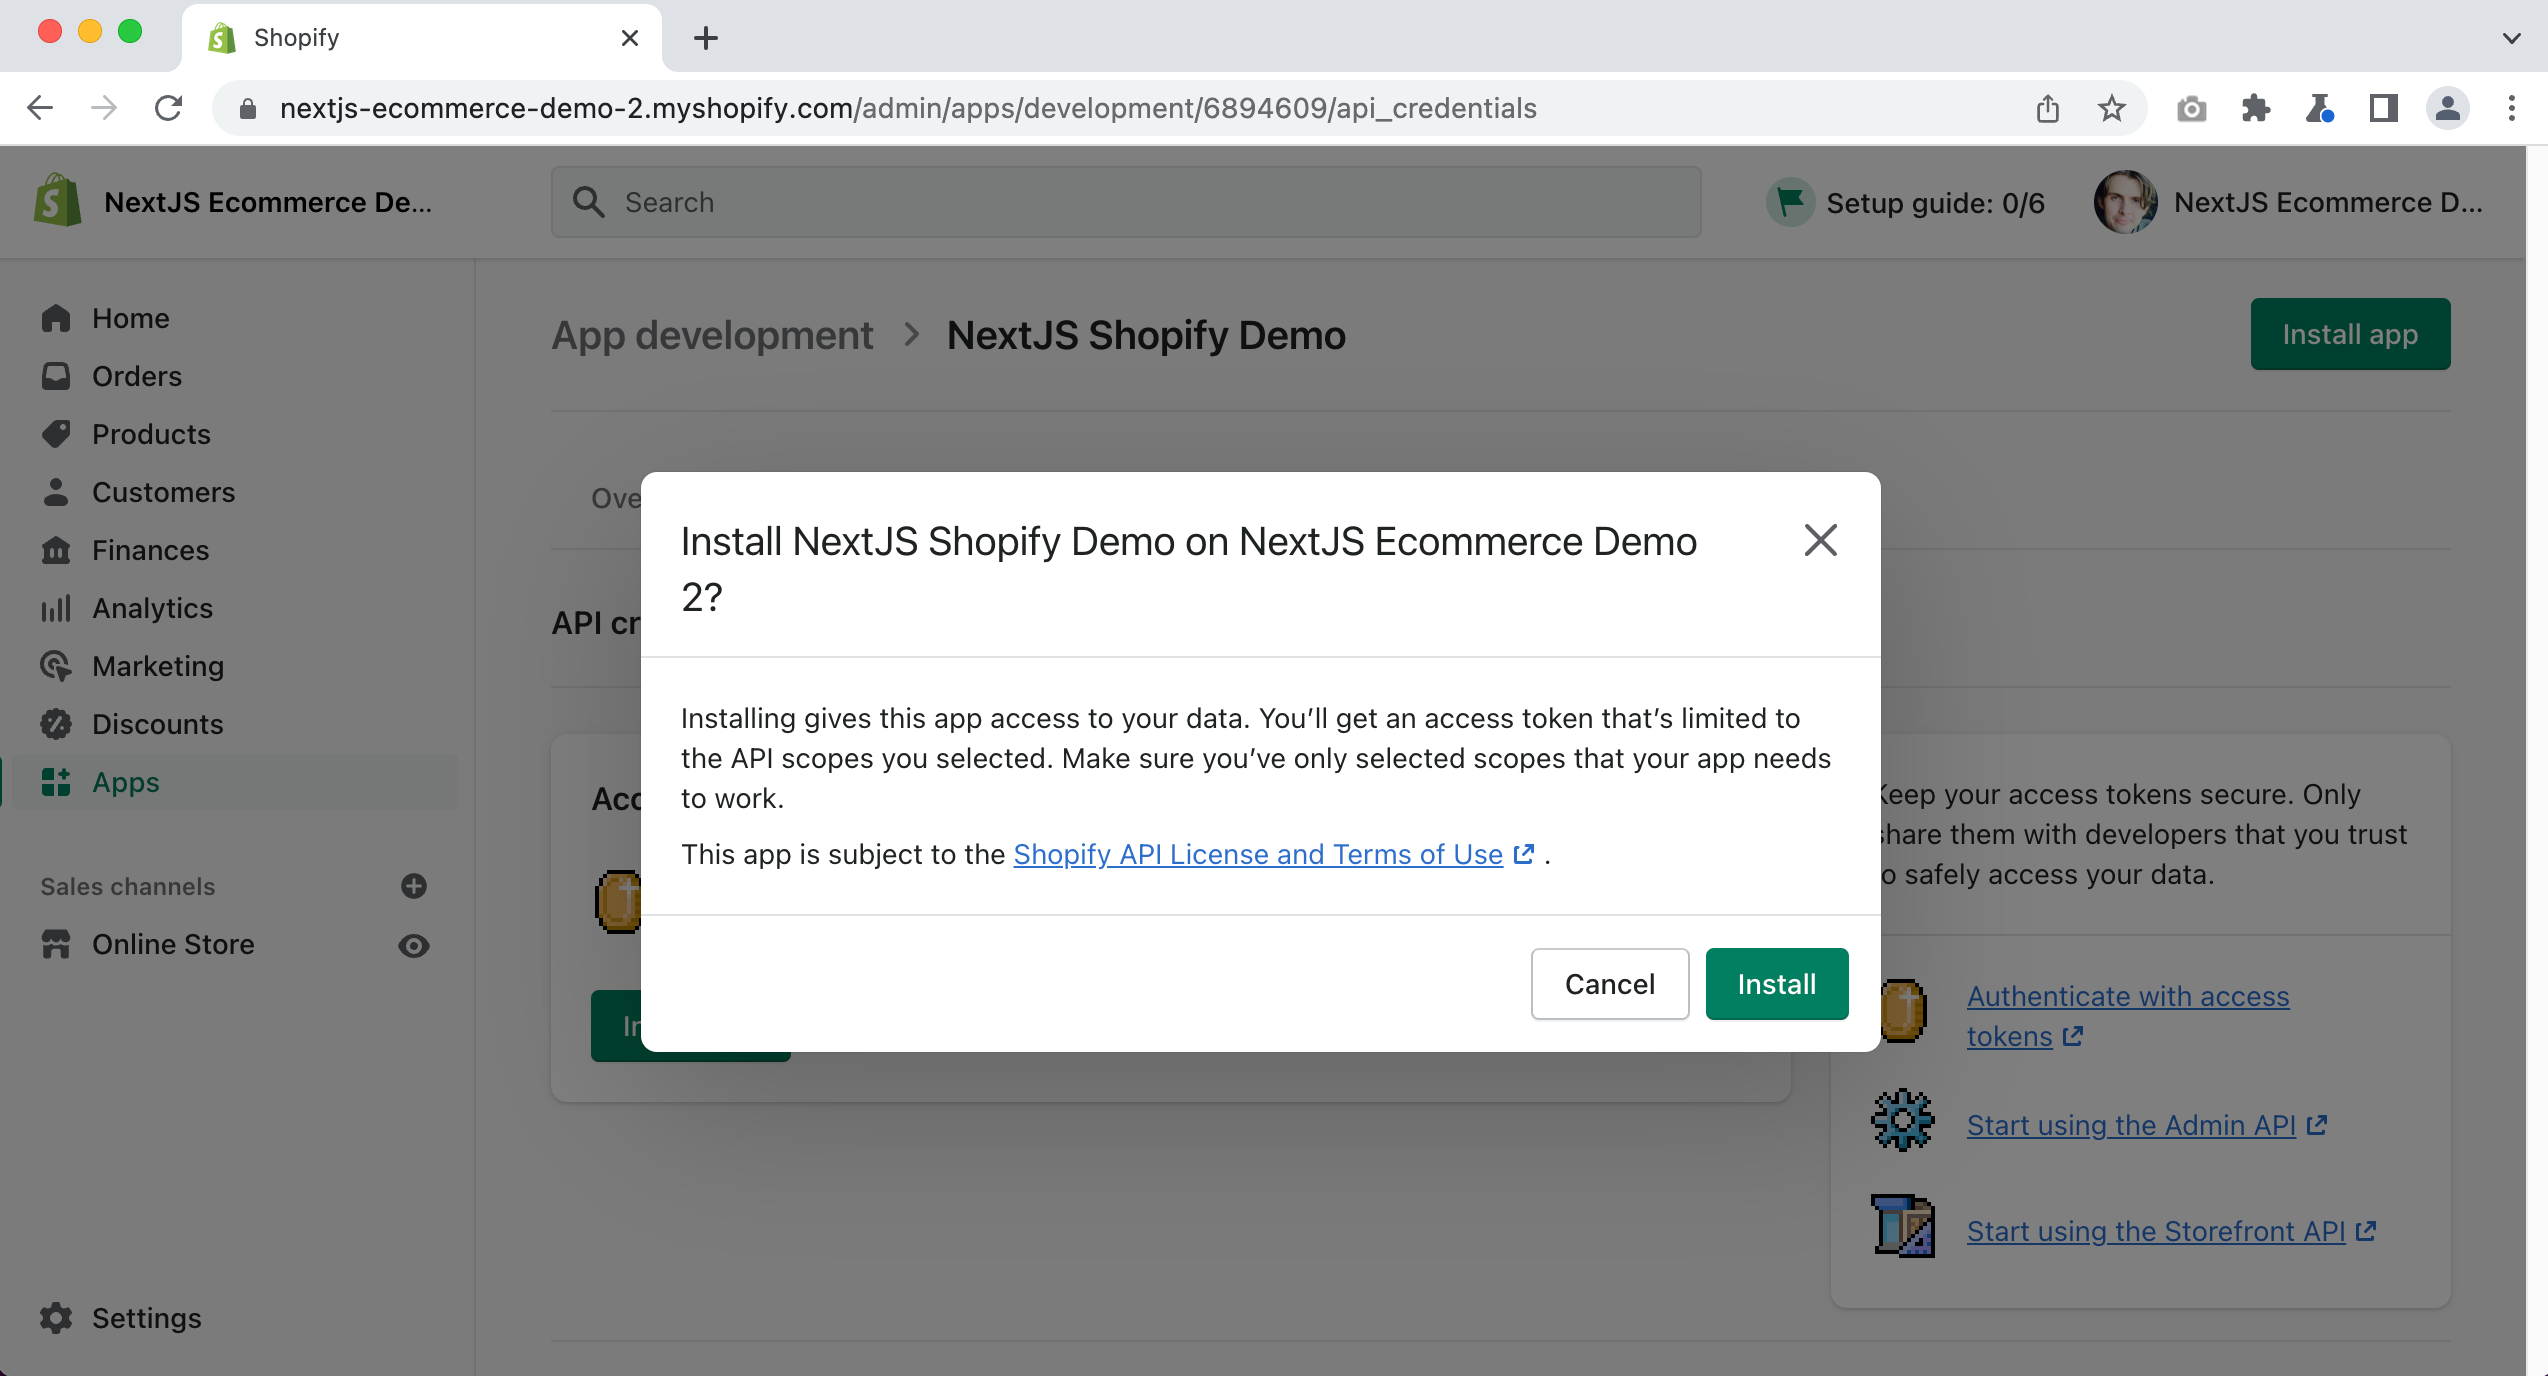This screenshot has width=2548, height=1376.
Task: Click the browser address bar URL
Action: click(908, 108)
